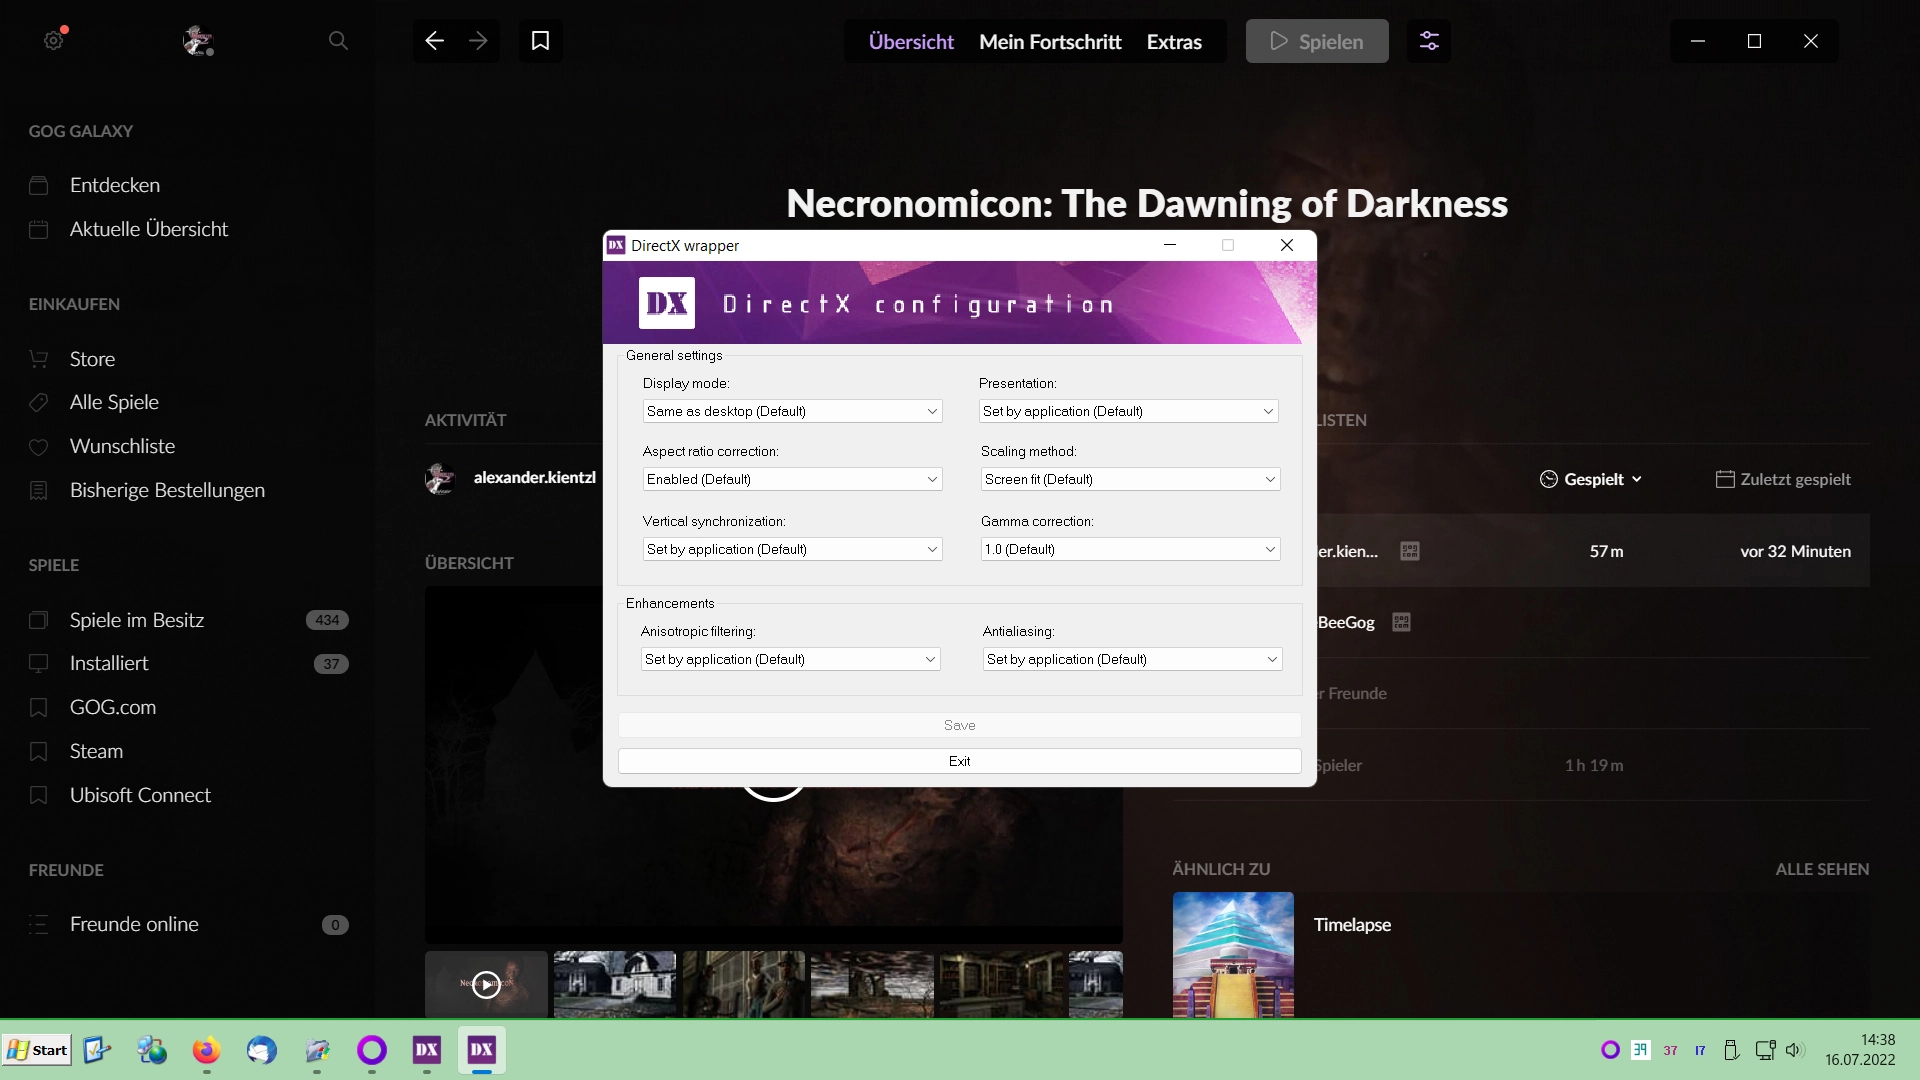Open the Store sidebar entry

(x=92, y=359)
